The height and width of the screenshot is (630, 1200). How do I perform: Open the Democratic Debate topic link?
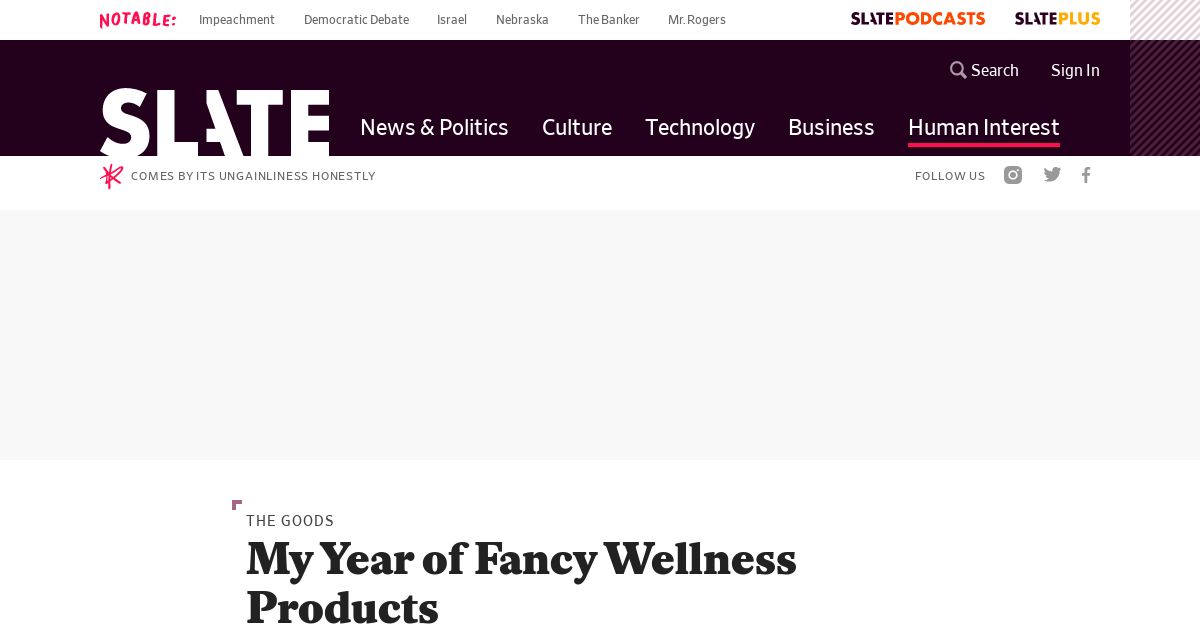pyautogui.click(x=356, y=20)
